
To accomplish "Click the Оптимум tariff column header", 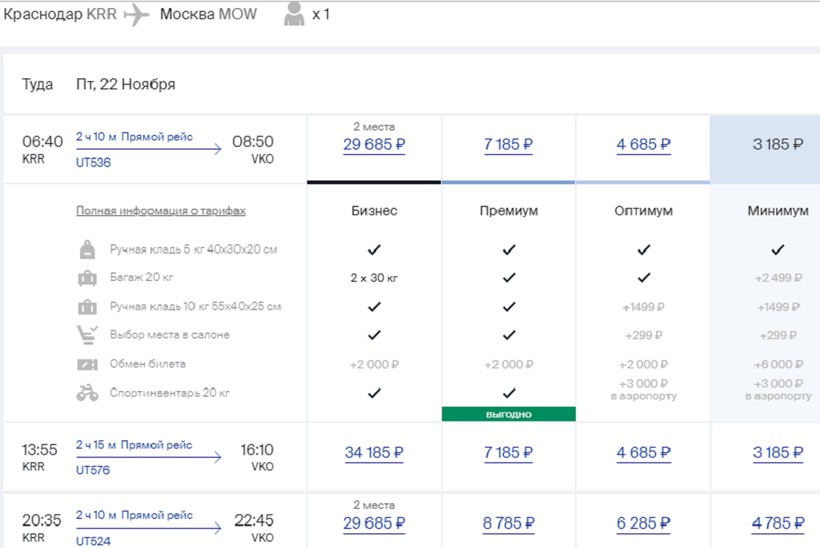I will (x=643, y=211).
